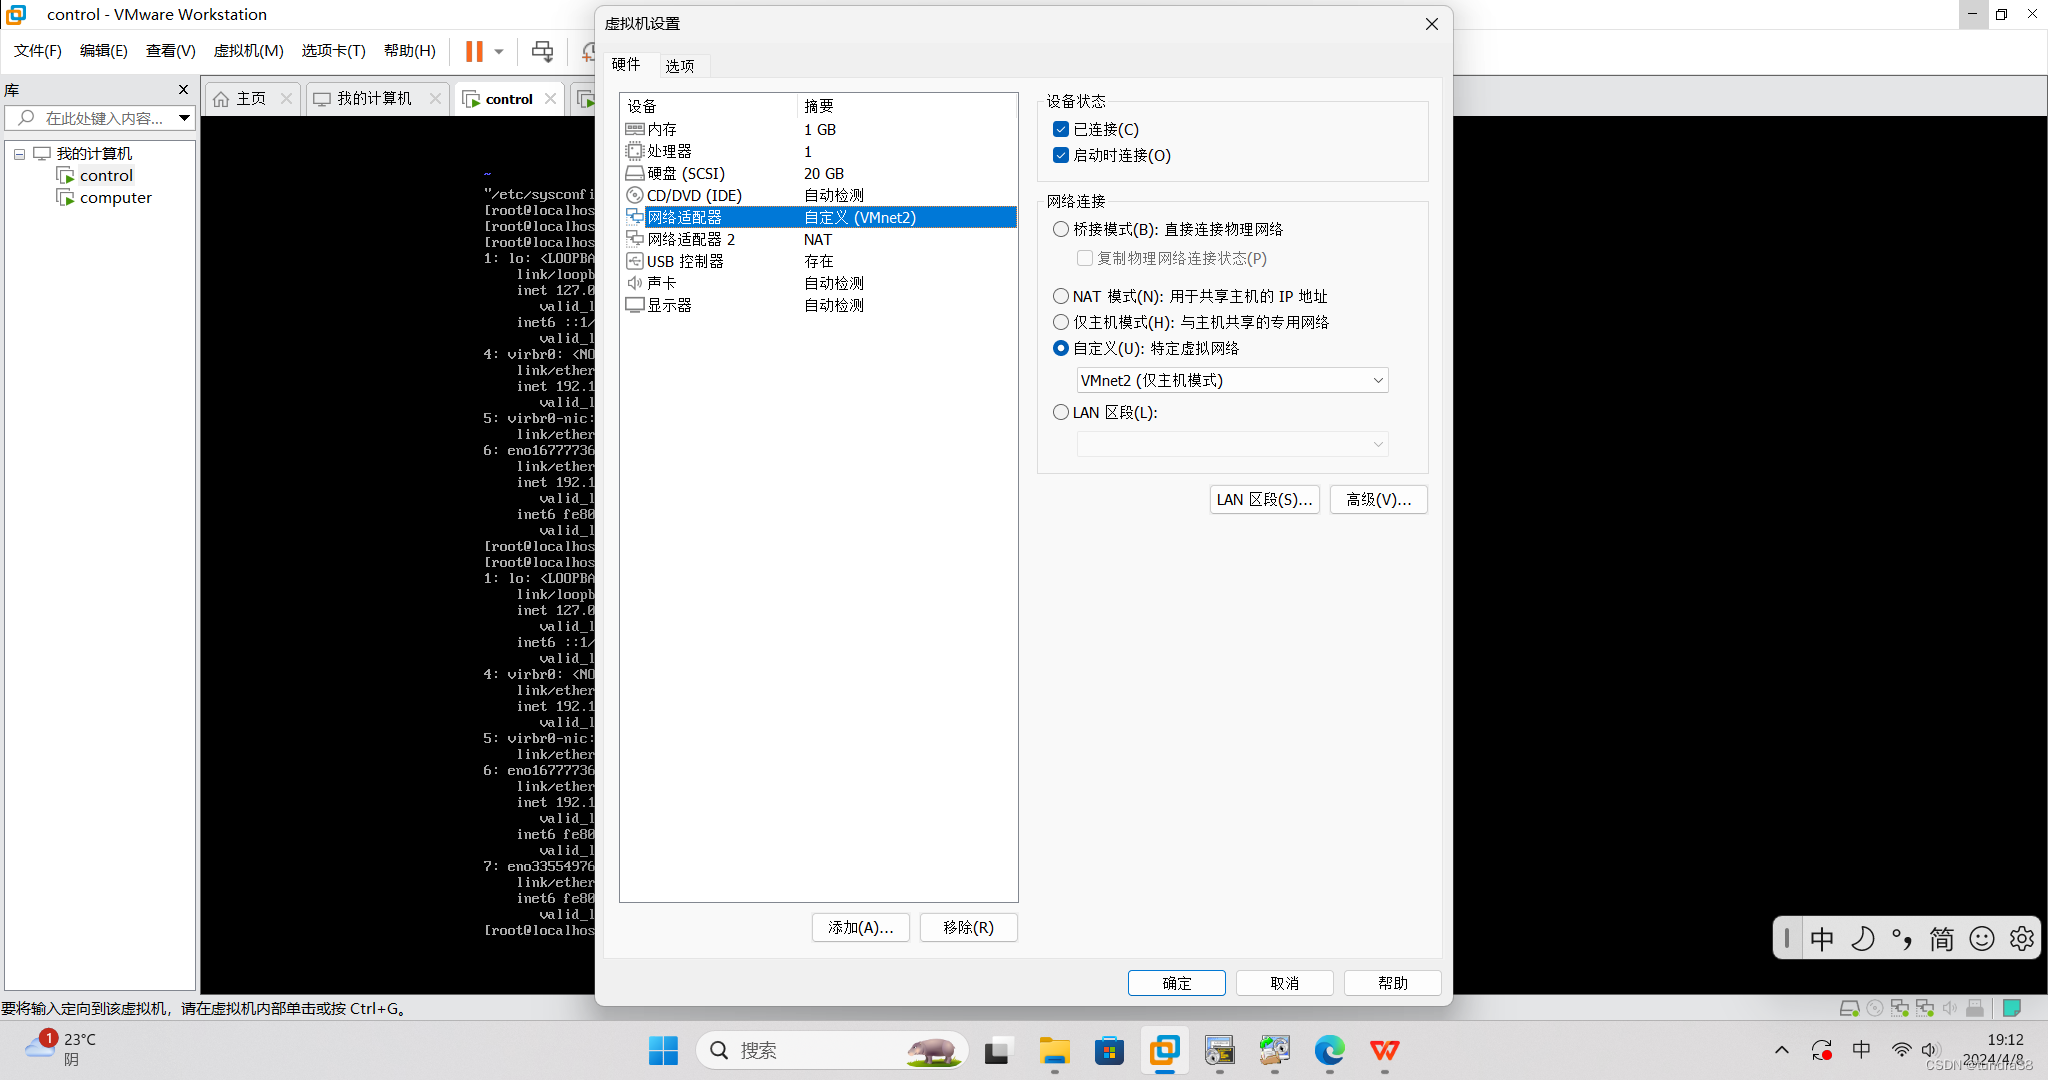The image size is (2048, 1080).
Task: Select 仅主机模式(H) radio button
Action: [x=1061, y=322]
